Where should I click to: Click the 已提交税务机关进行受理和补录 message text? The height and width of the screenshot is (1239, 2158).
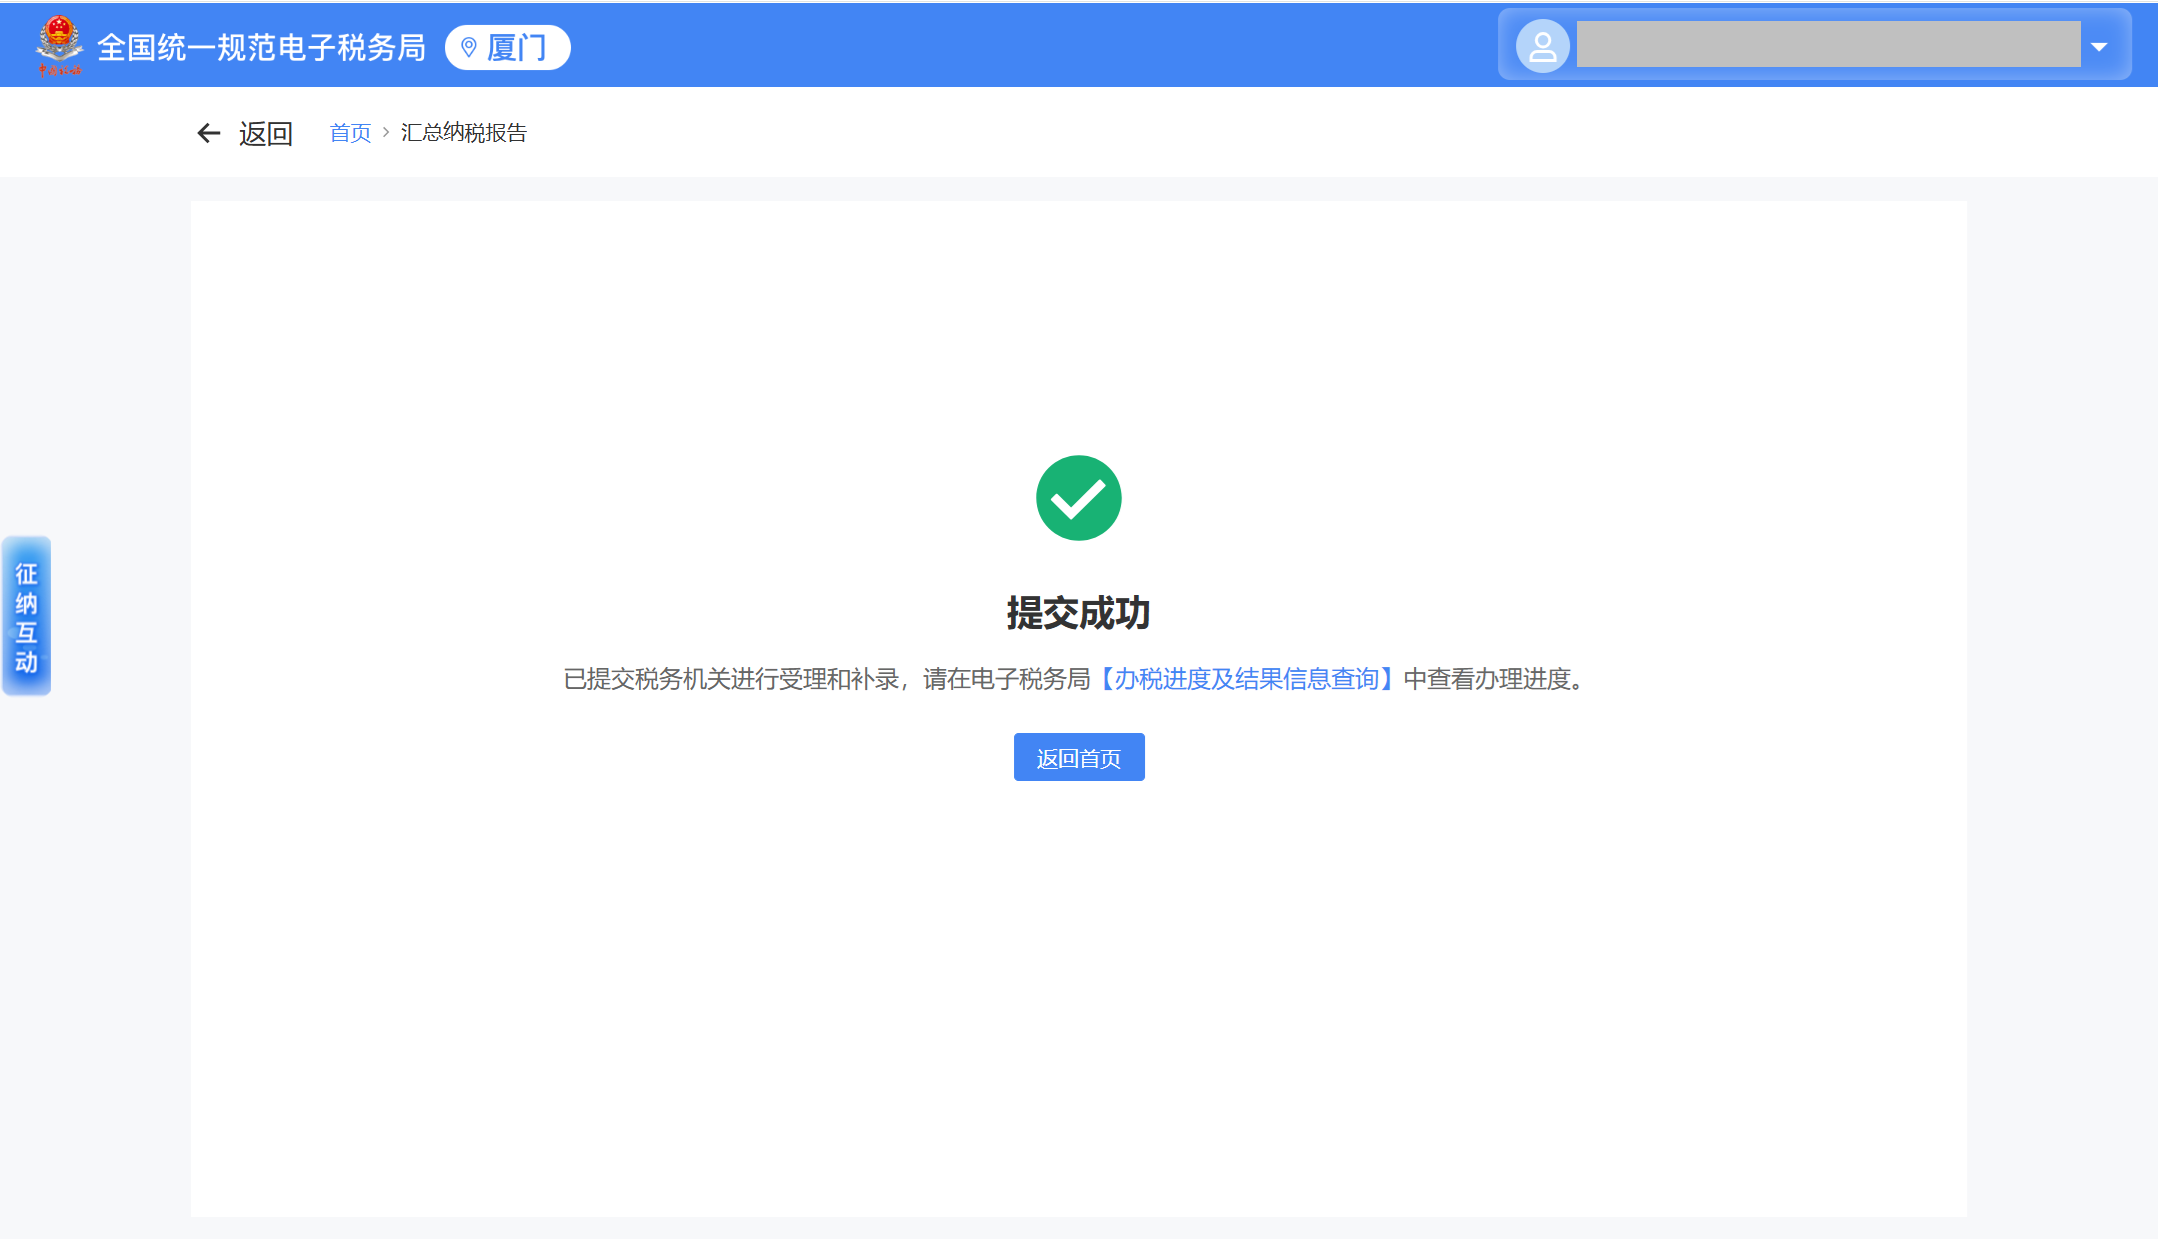[x=731, y=679]
